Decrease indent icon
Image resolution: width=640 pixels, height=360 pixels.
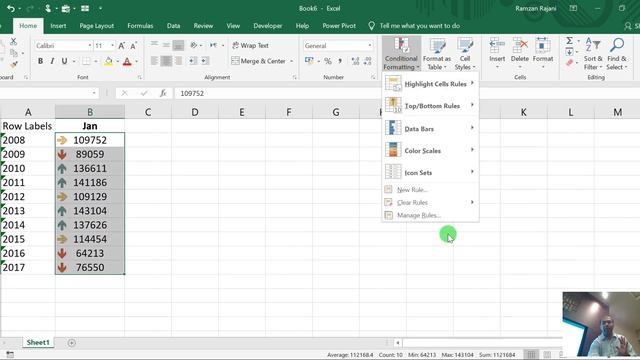tap(193, 61)
